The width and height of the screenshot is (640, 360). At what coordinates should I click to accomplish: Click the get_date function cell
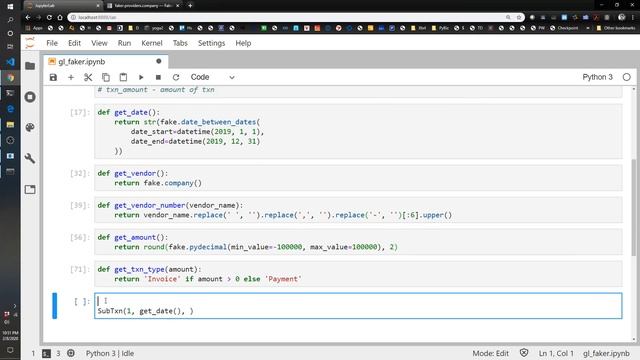point(358,131)
